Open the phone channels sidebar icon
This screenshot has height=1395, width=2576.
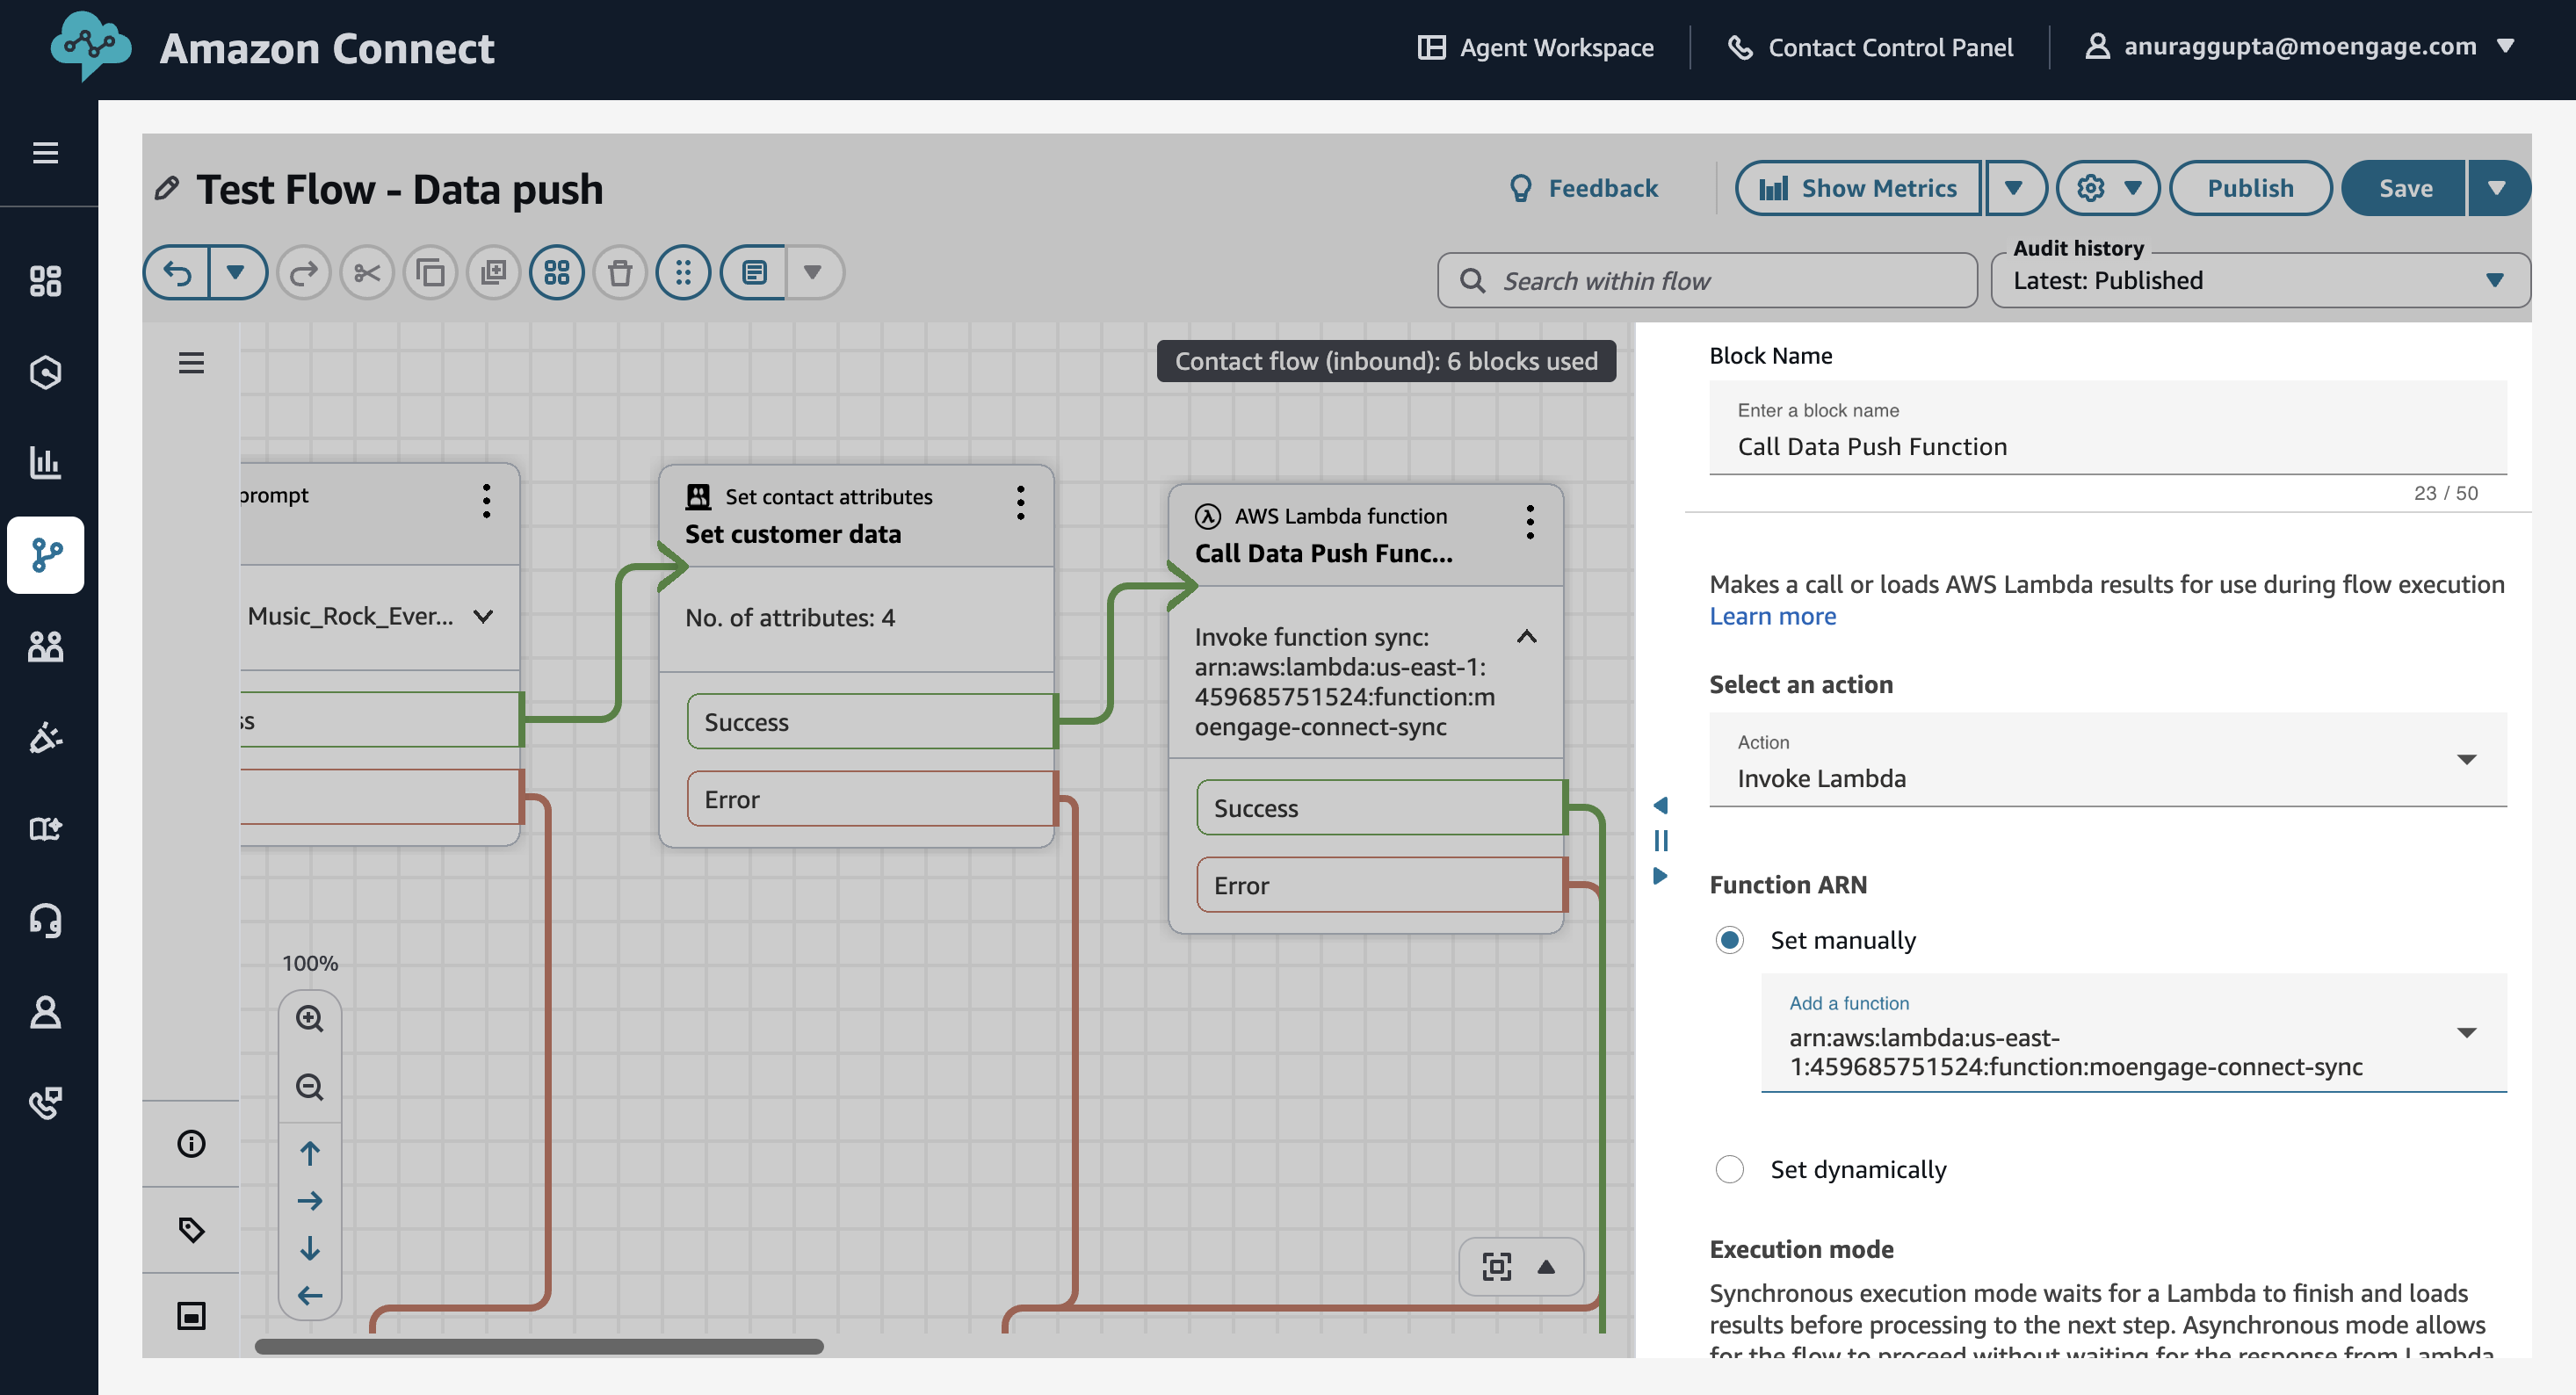coord(45,1103)
